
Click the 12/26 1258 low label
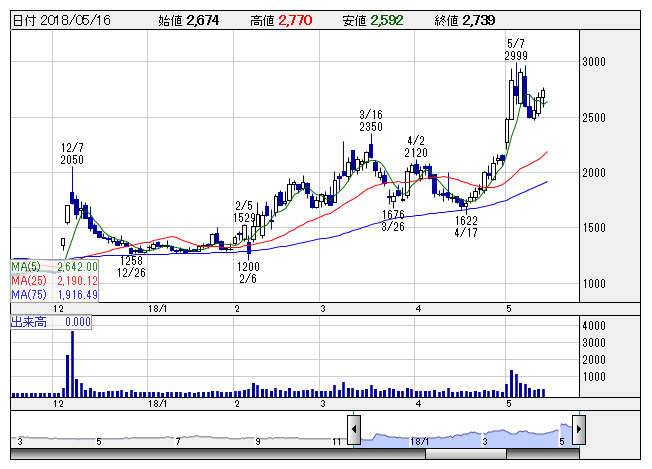point(132,266)
